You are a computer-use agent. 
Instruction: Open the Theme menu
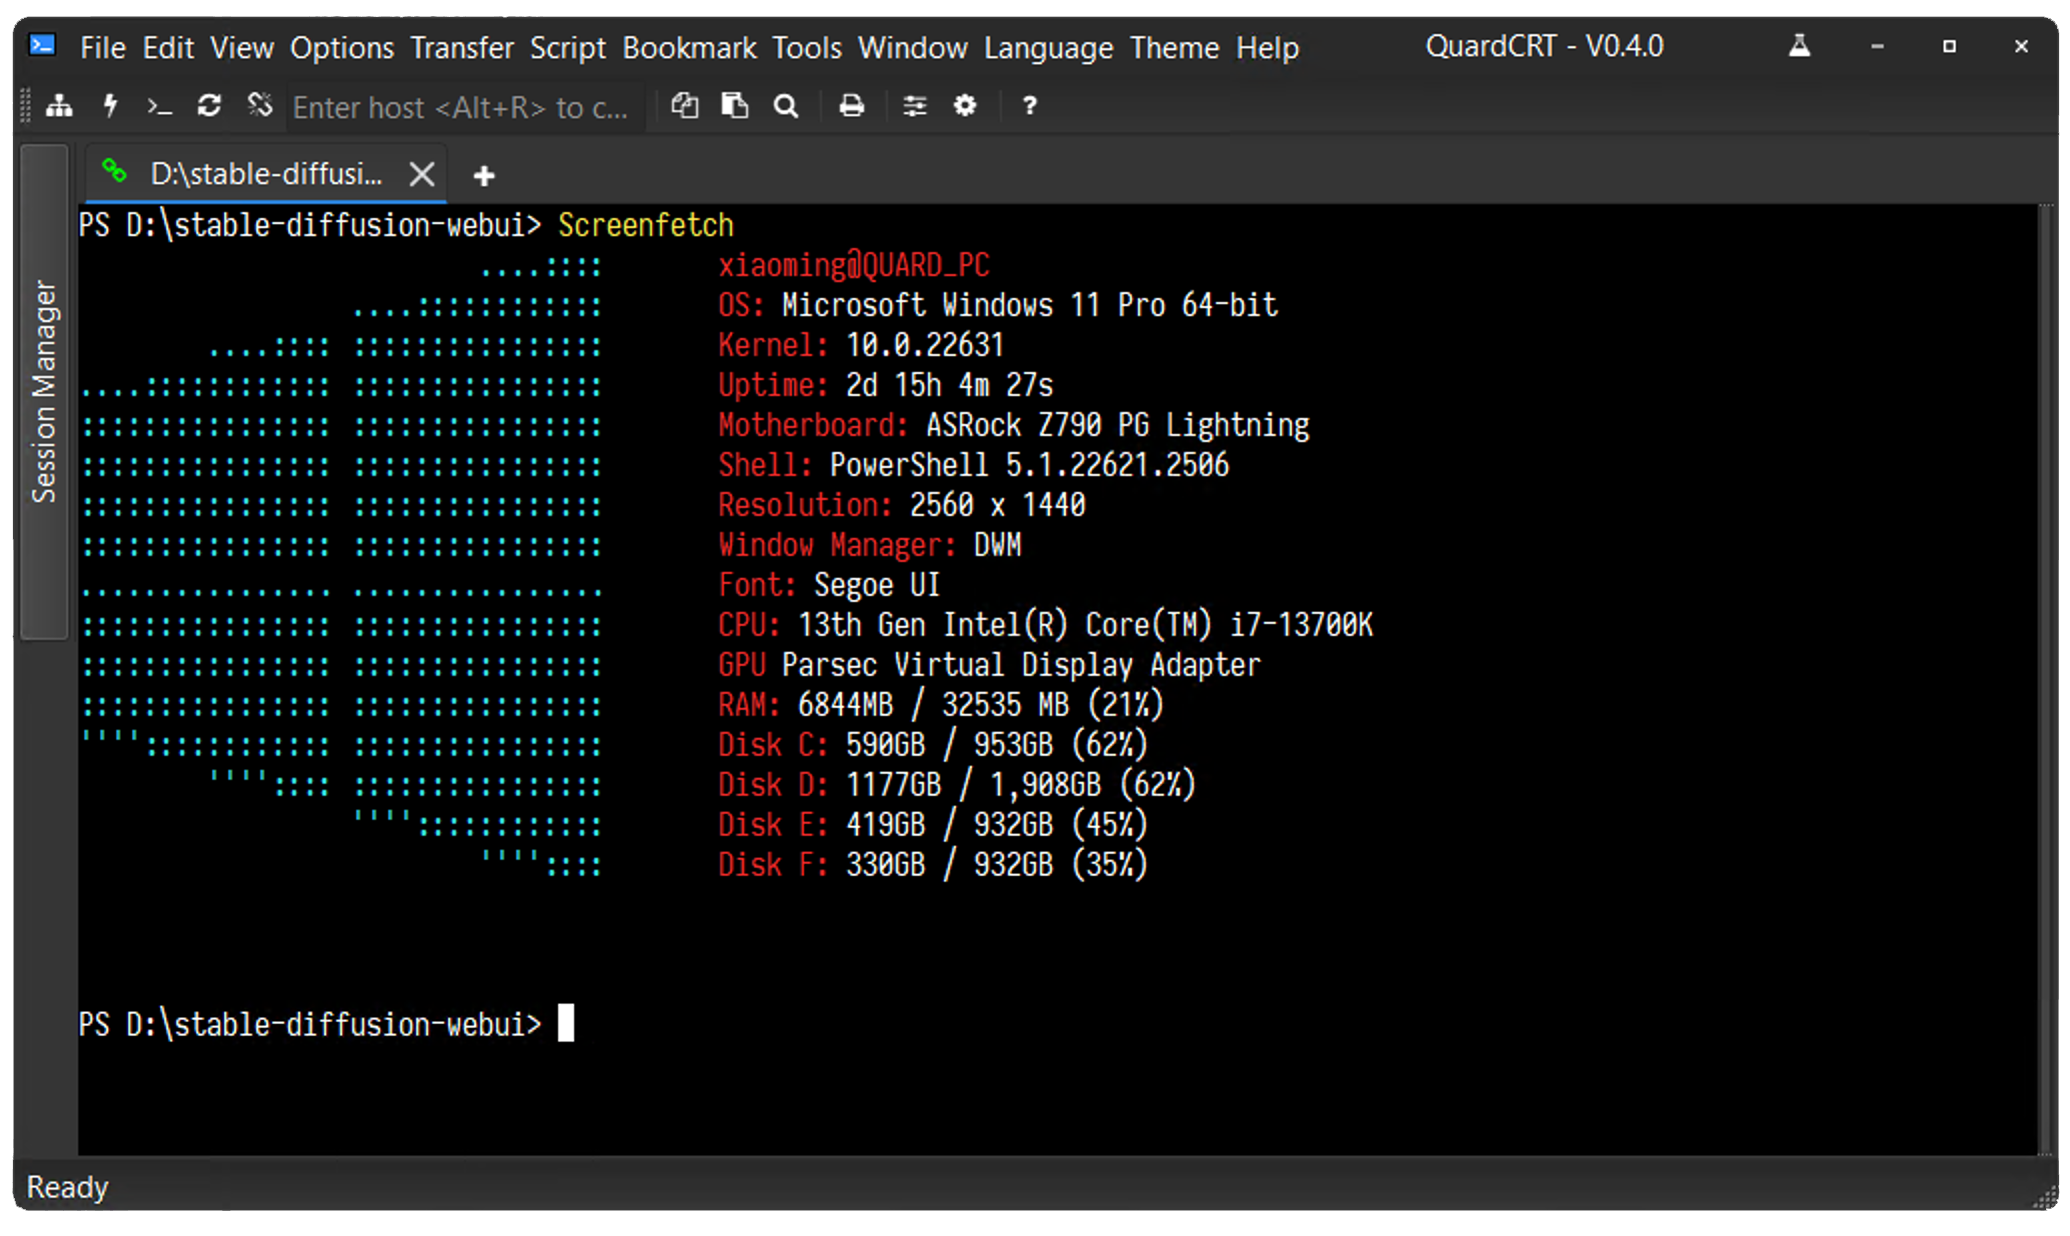[1174, 48]
